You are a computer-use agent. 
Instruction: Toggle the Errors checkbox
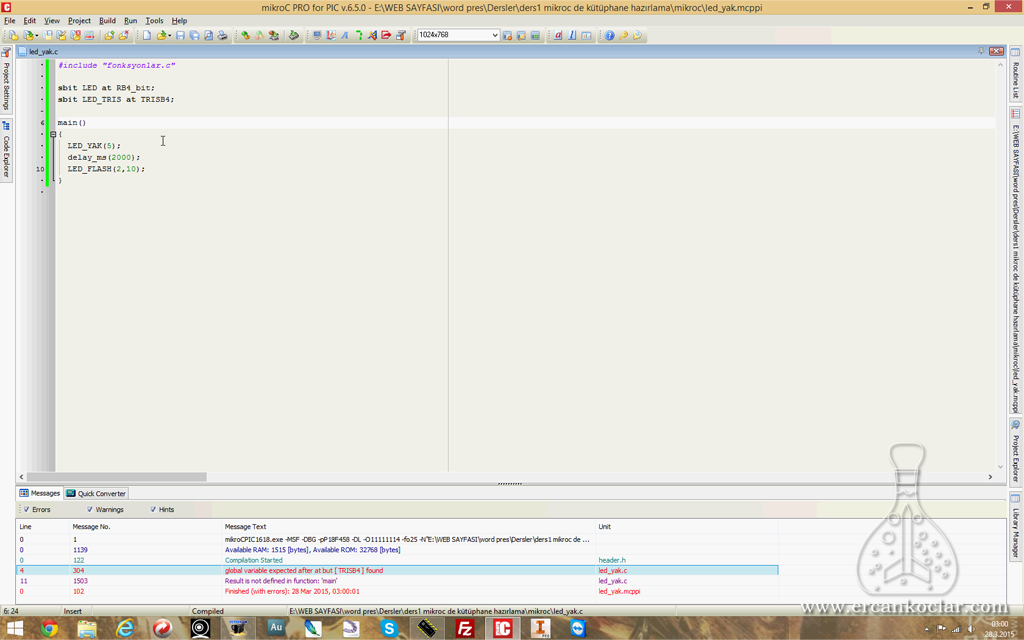[x=27, y=509]
